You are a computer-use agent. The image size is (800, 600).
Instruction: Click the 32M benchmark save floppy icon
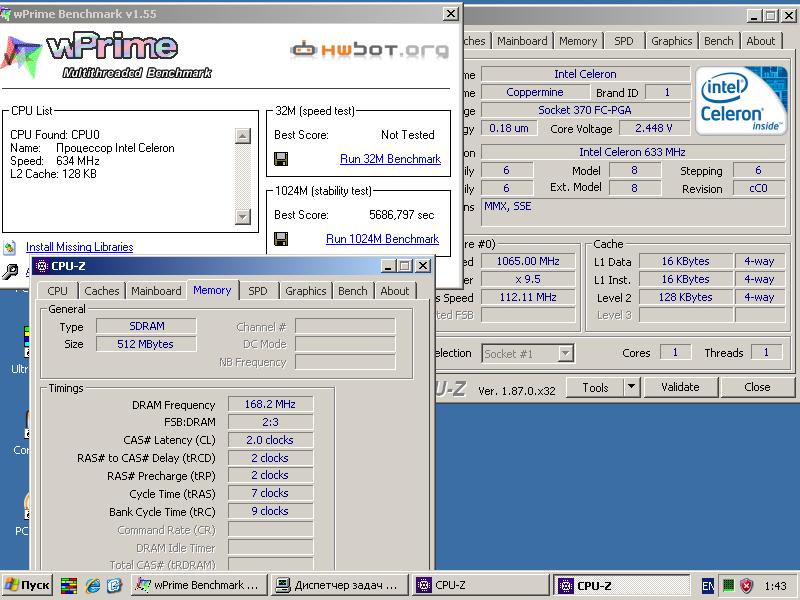(x=281, y=159)
